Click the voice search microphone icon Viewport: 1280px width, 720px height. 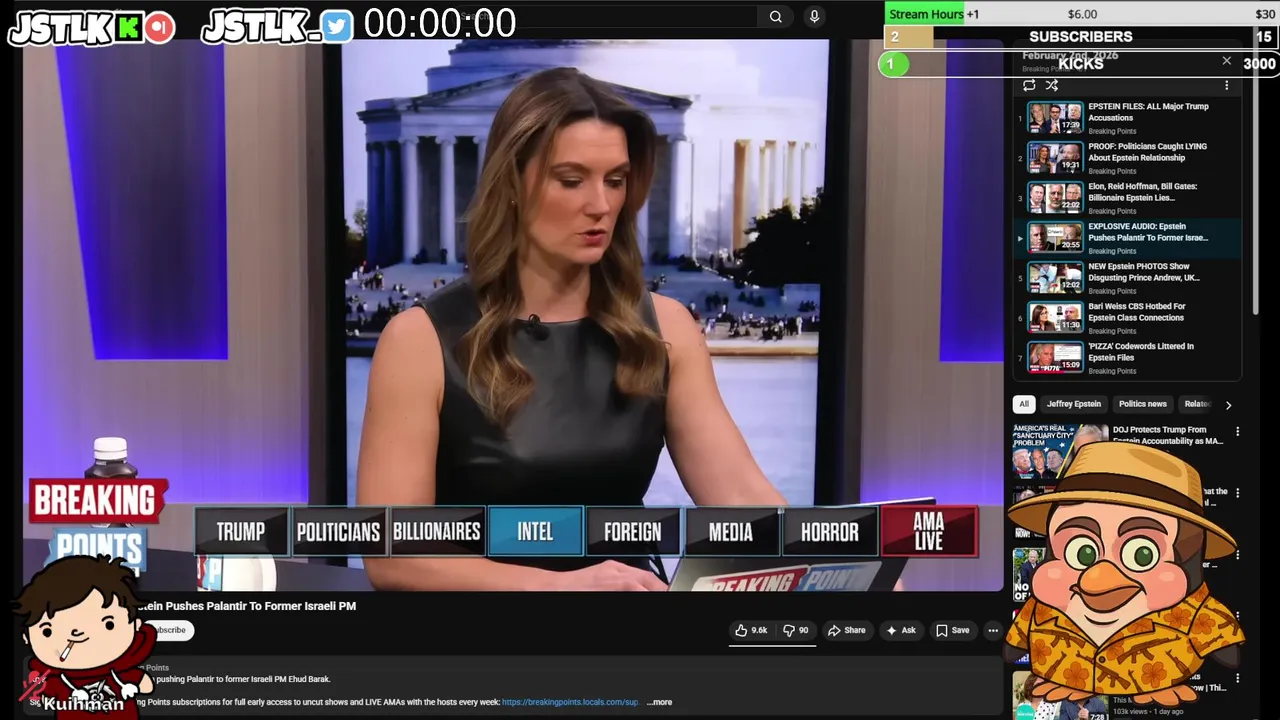814,16
